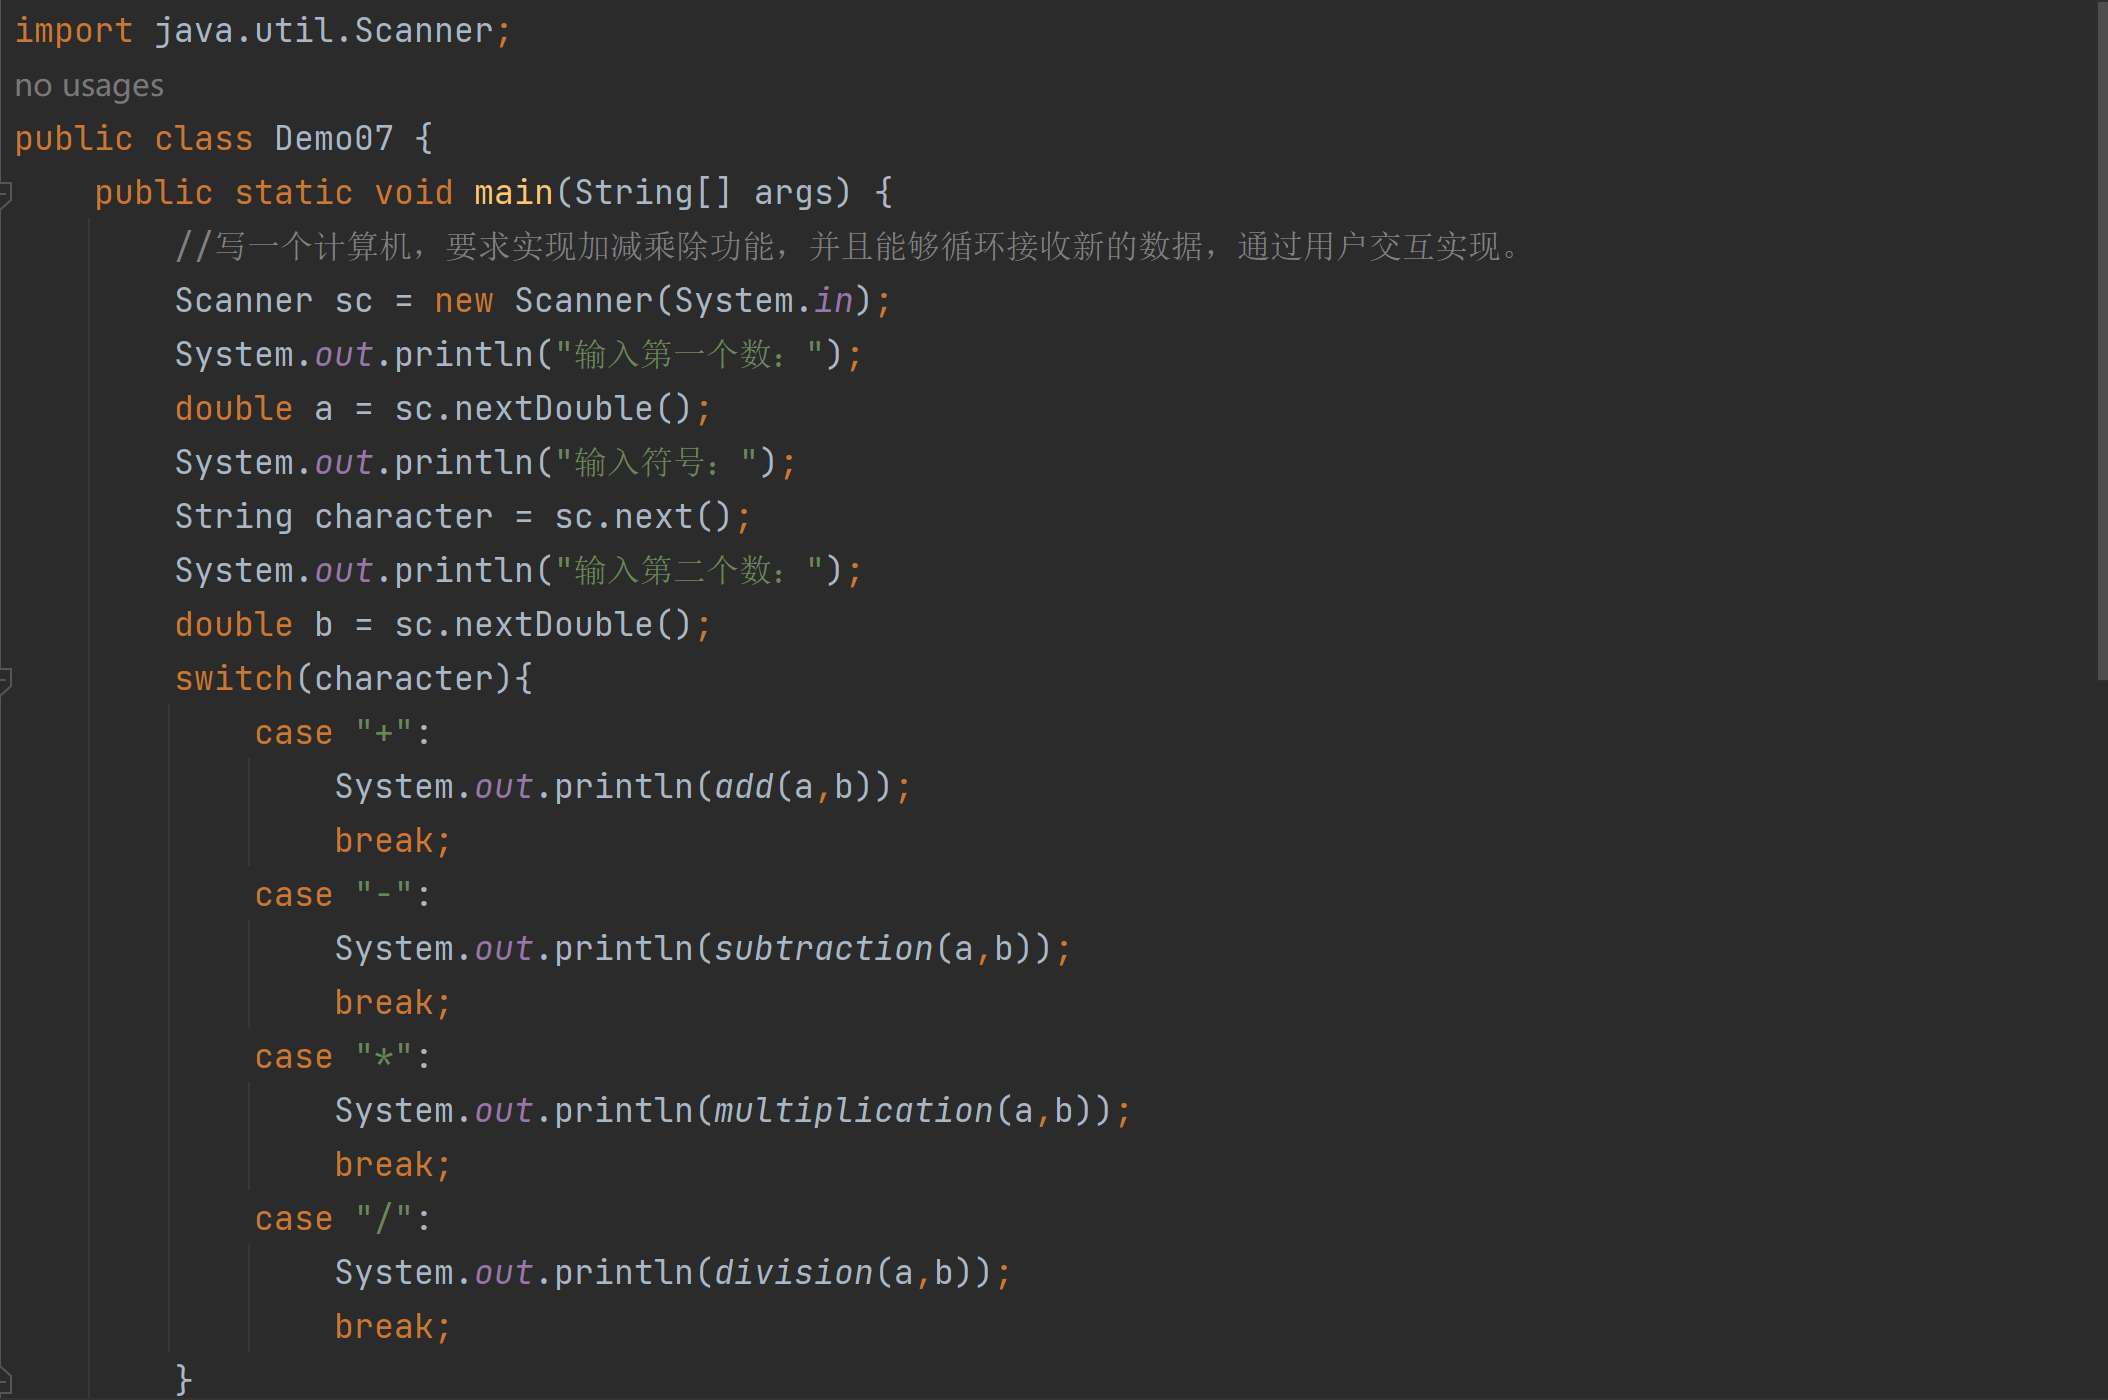The image size is (2108, 1400).
Task: Collapse the switch block fold marker
Action: (x=5, y=679)
